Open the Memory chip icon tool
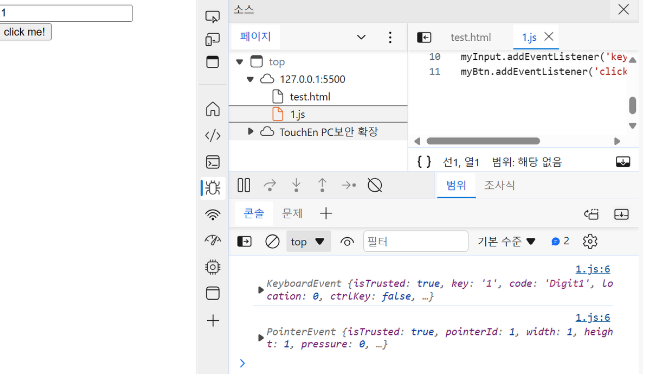This screenshot has width=646, height=390. pos(213,267)
